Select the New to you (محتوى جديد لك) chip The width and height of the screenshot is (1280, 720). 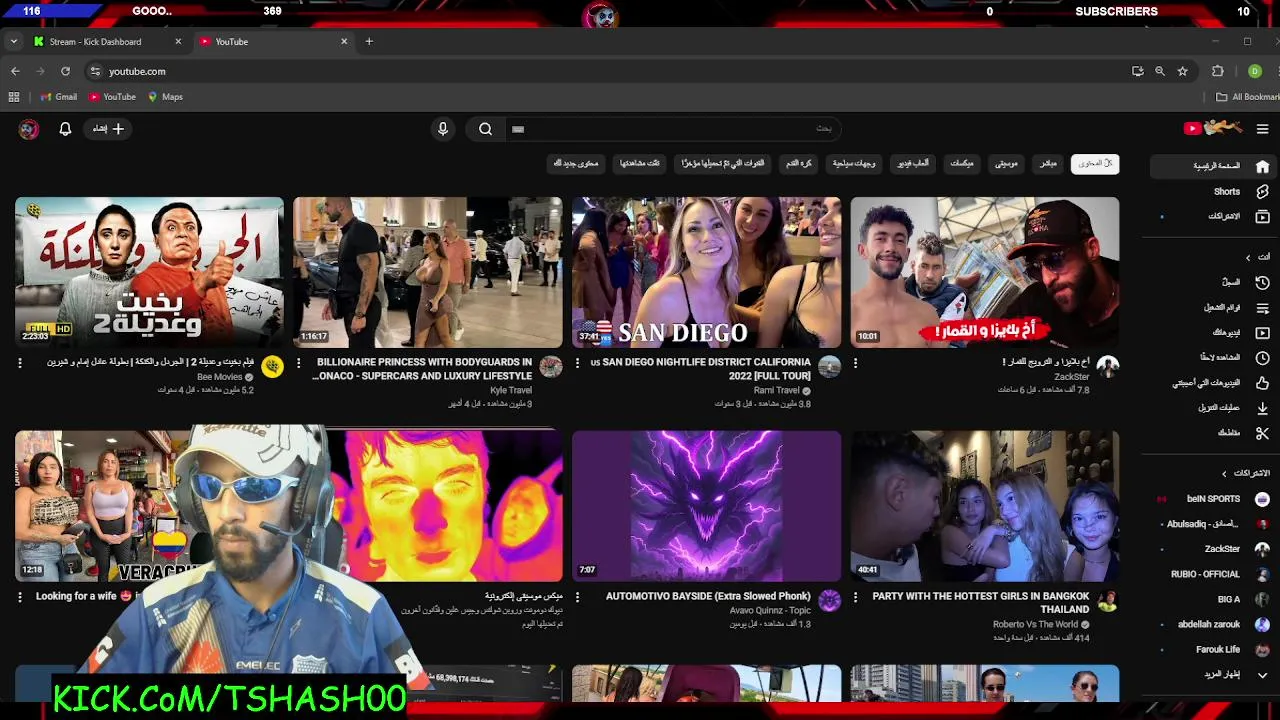pos(575,163)
